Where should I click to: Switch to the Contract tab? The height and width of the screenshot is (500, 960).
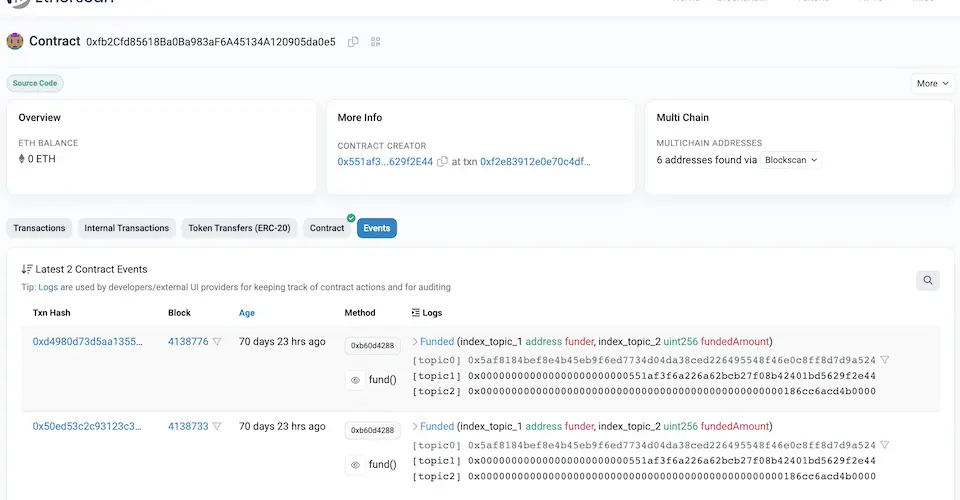click(x=327, y=228)
